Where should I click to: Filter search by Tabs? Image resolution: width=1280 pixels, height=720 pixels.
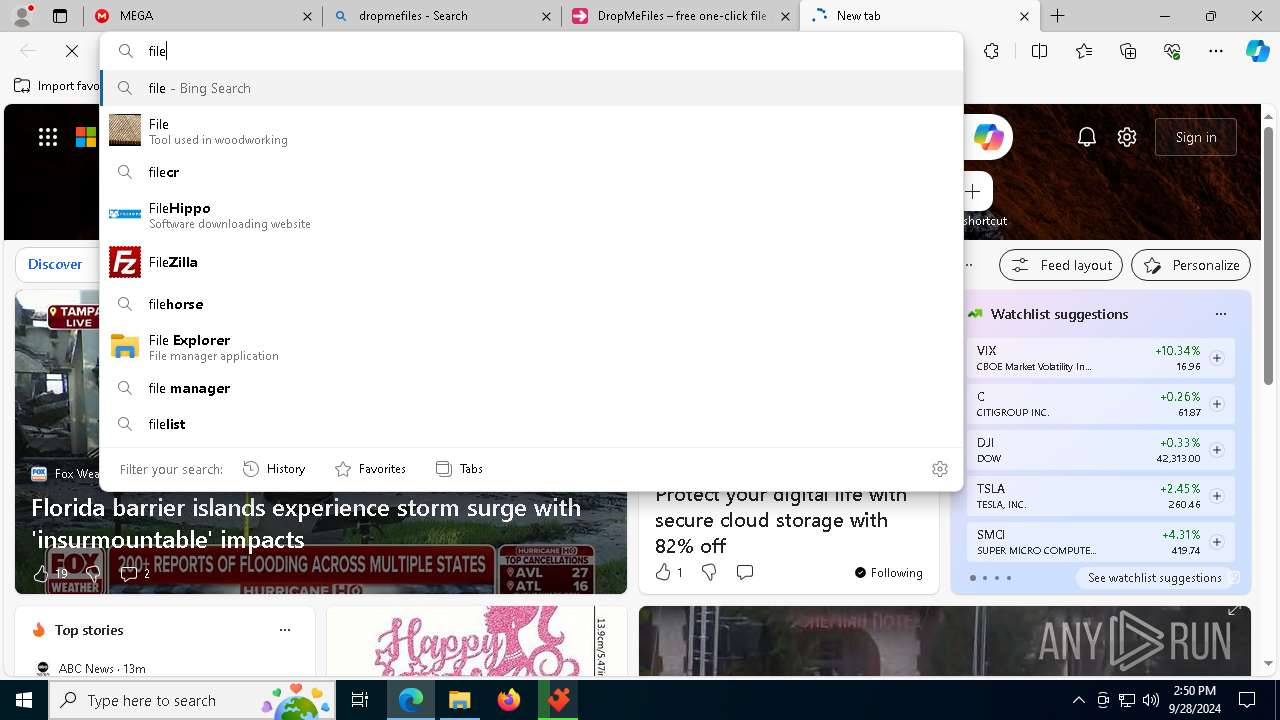(x=459, y=468)
